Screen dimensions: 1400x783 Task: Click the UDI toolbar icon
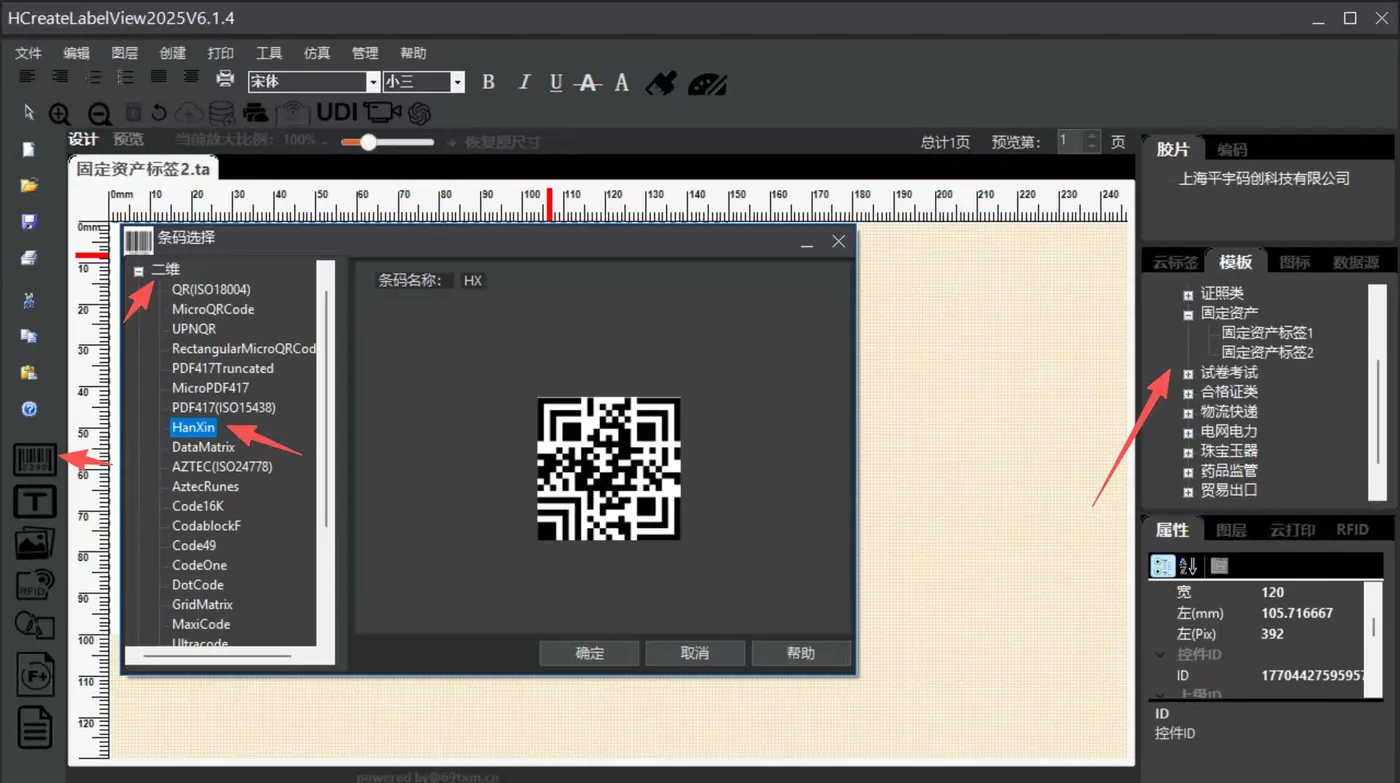pyautogui.click(x=337, y=112)
